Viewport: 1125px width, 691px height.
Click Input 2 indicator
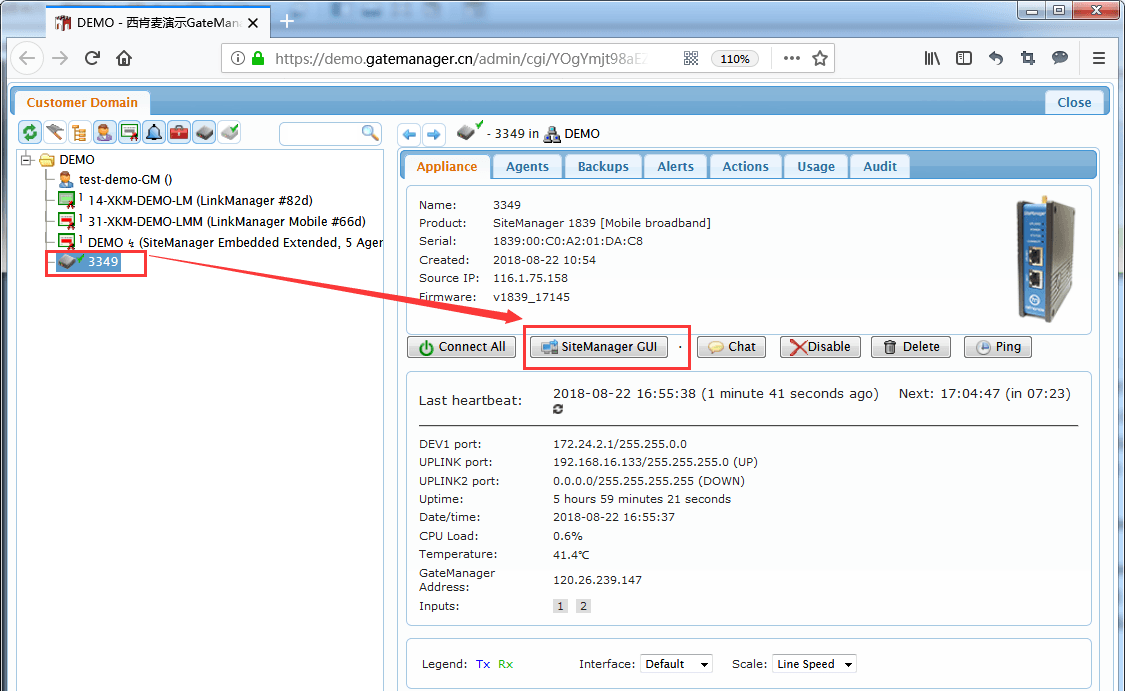[583, 606]
